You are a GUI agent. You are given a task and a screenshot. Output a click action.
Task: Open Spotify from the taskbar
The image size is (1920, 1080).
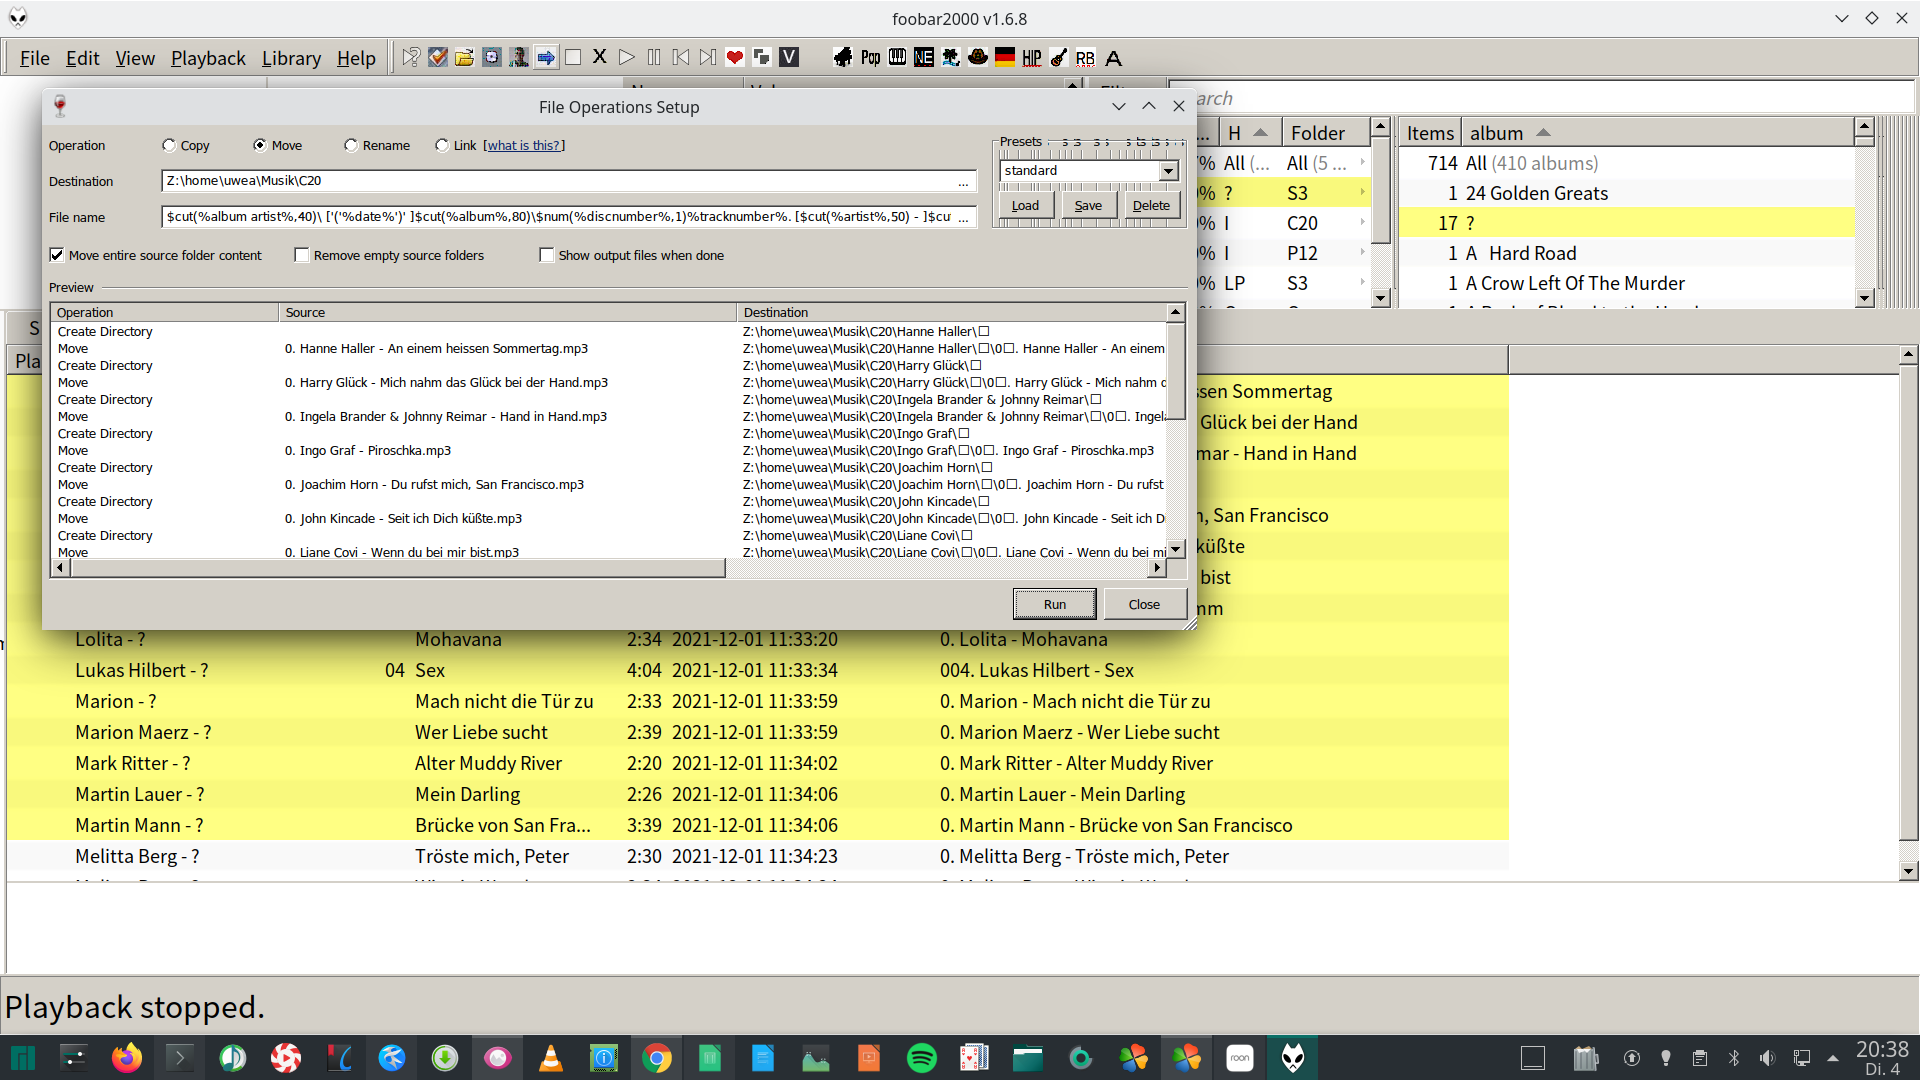(x=922, y=1057)
